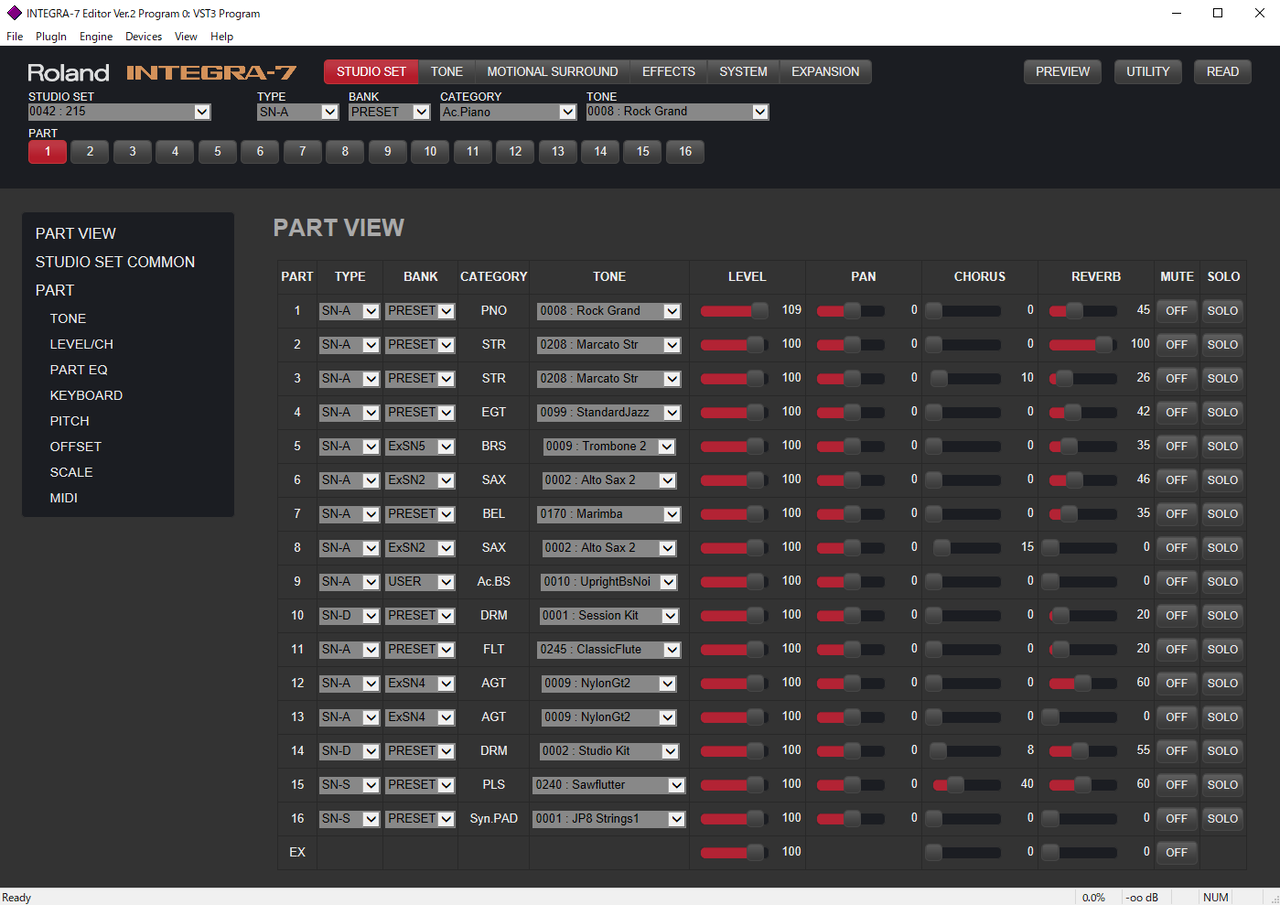1280x905 pixels.
Task: Click the level slider for part 1
Action: [734, 311]
